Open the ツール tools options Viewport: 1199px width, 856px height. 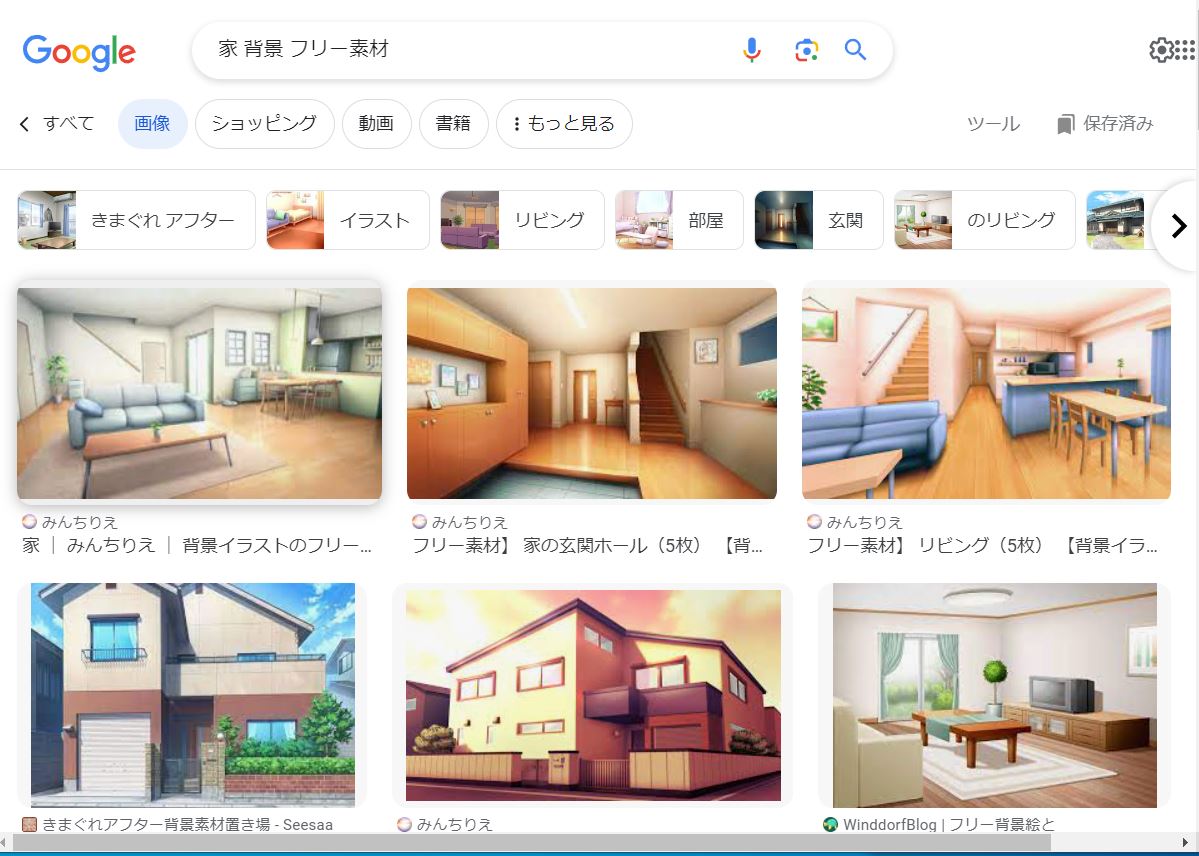(993, 124)
